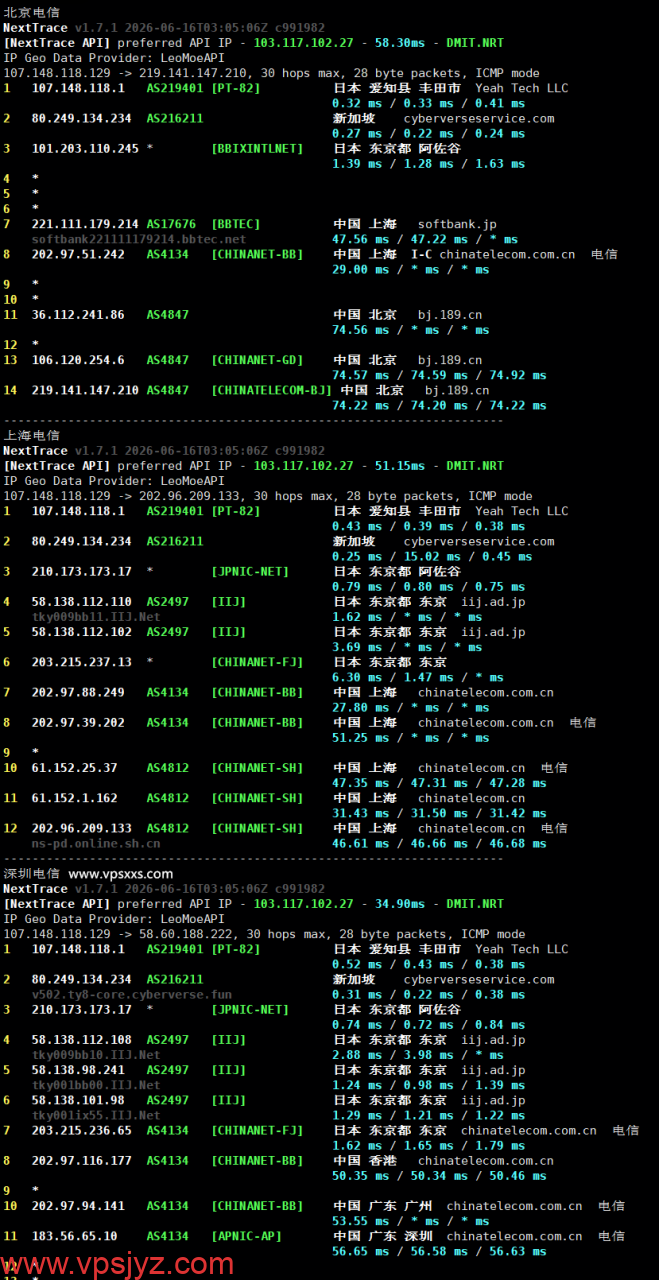Screen dimensions: 659x1280
Task: Select the 34.90ms API latency value
Action: click(x=400, y=904)
